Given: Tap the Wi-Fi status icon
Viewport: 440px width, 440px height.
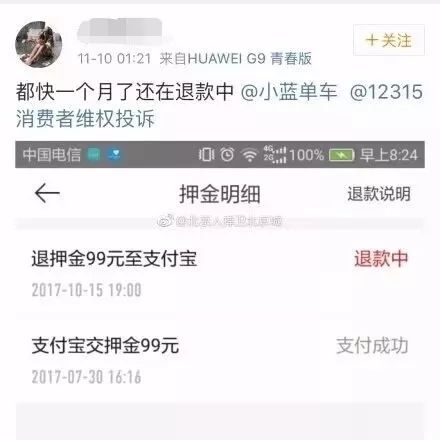Looking at the screenshot, I should coord(250,155).
